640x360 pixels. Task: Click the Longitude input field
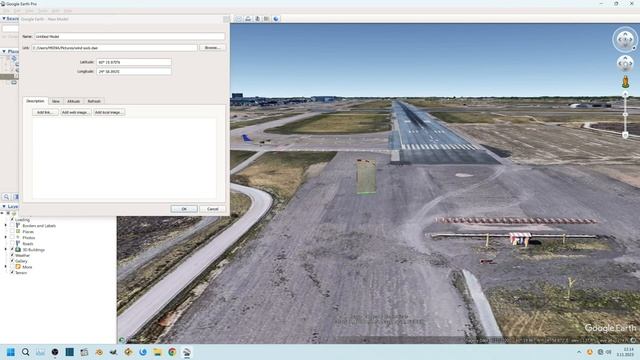coord(134,71)
